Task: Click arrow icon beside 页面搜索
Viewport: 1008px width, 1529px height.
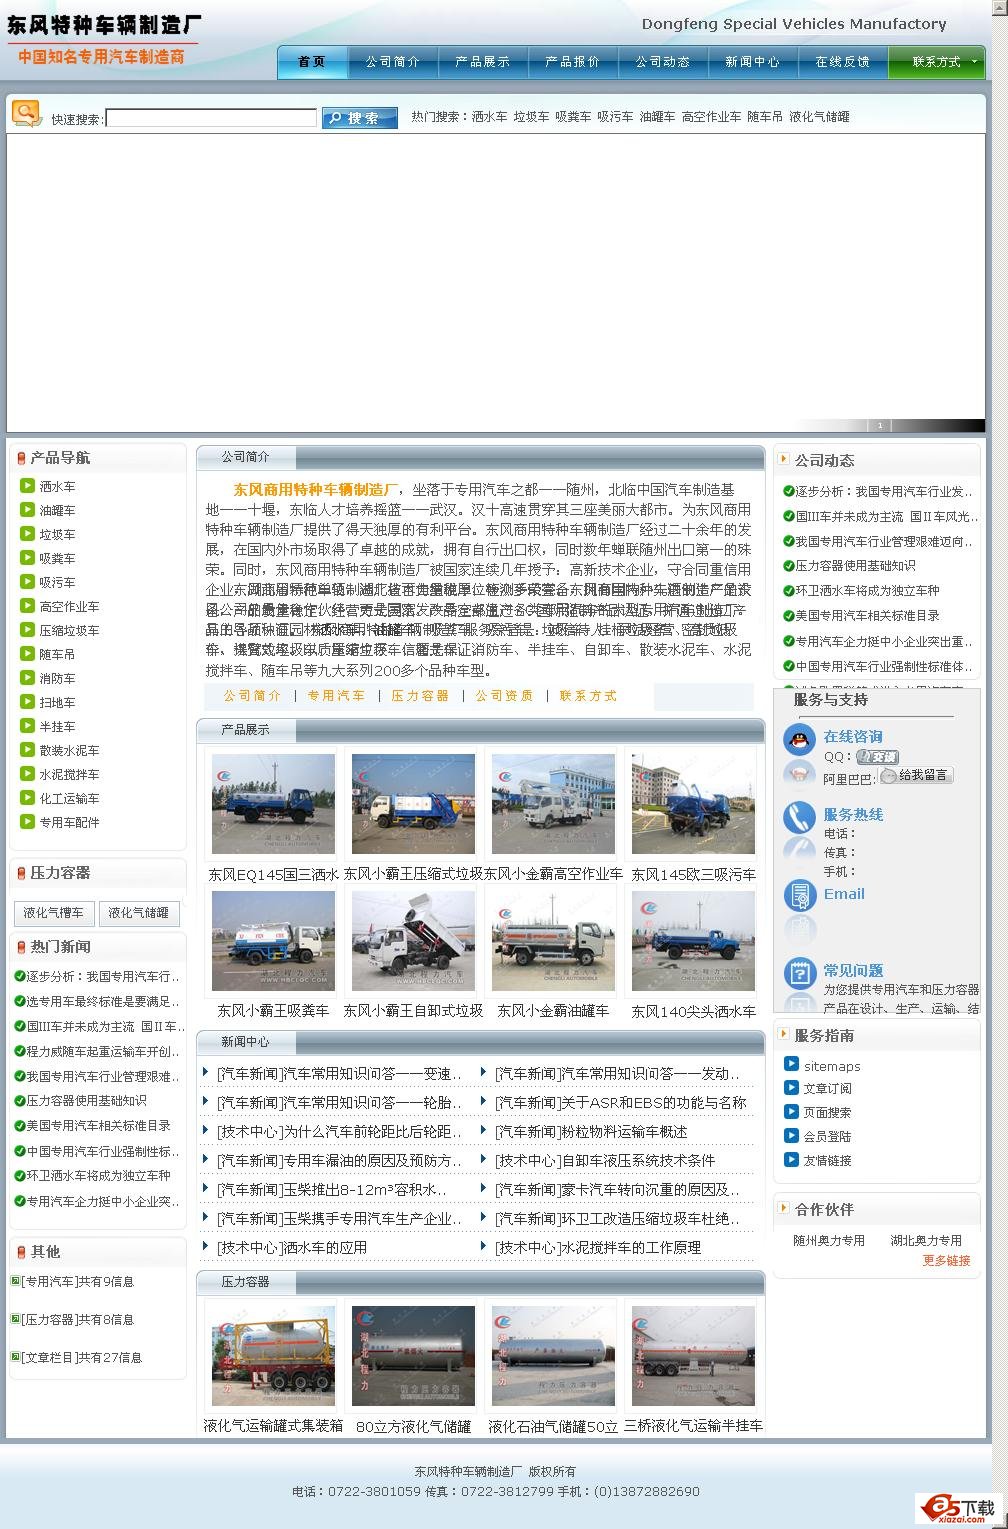Action: click(x=791, y=1112)
